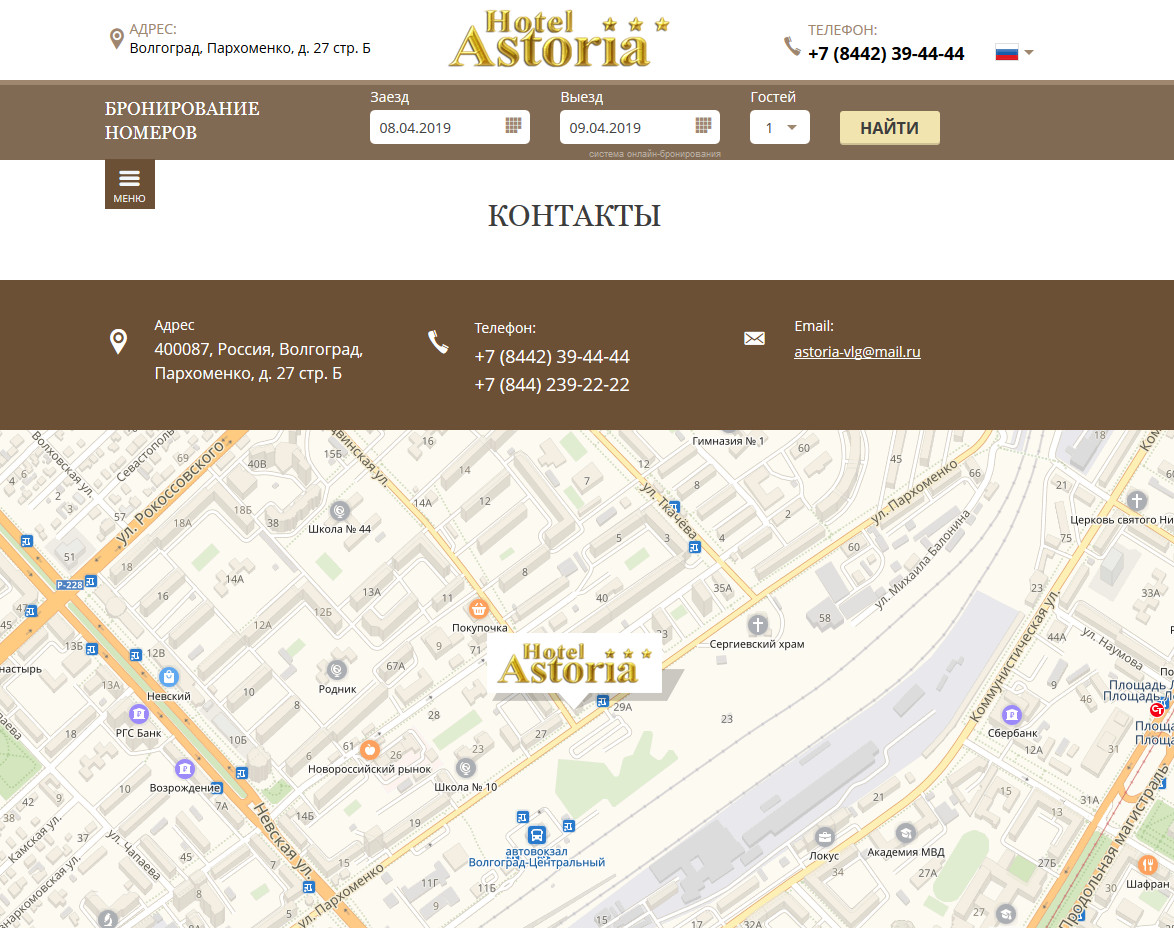Click the Покупочка shop map icon

pyautogui.click(x=478, y=609)
